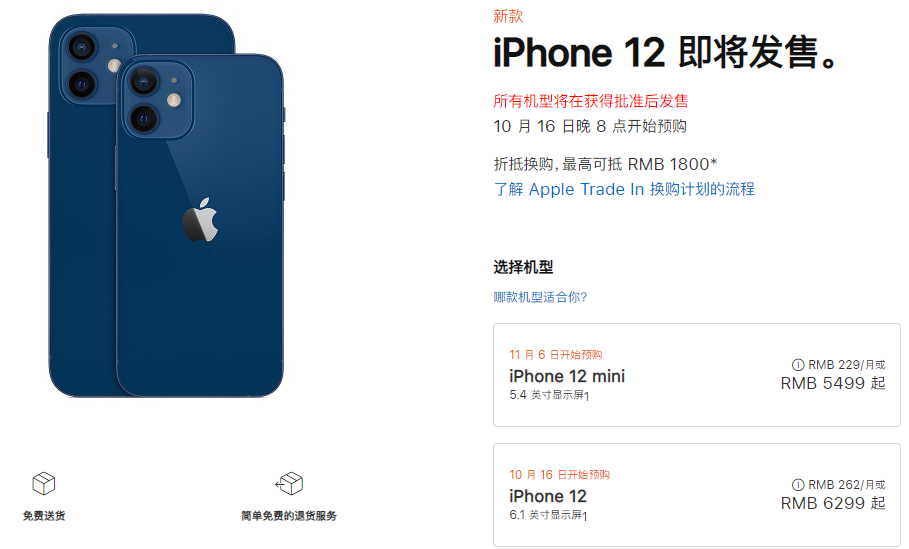Click the 选择机型 heading
909x549 pixels.
[523, 267]
